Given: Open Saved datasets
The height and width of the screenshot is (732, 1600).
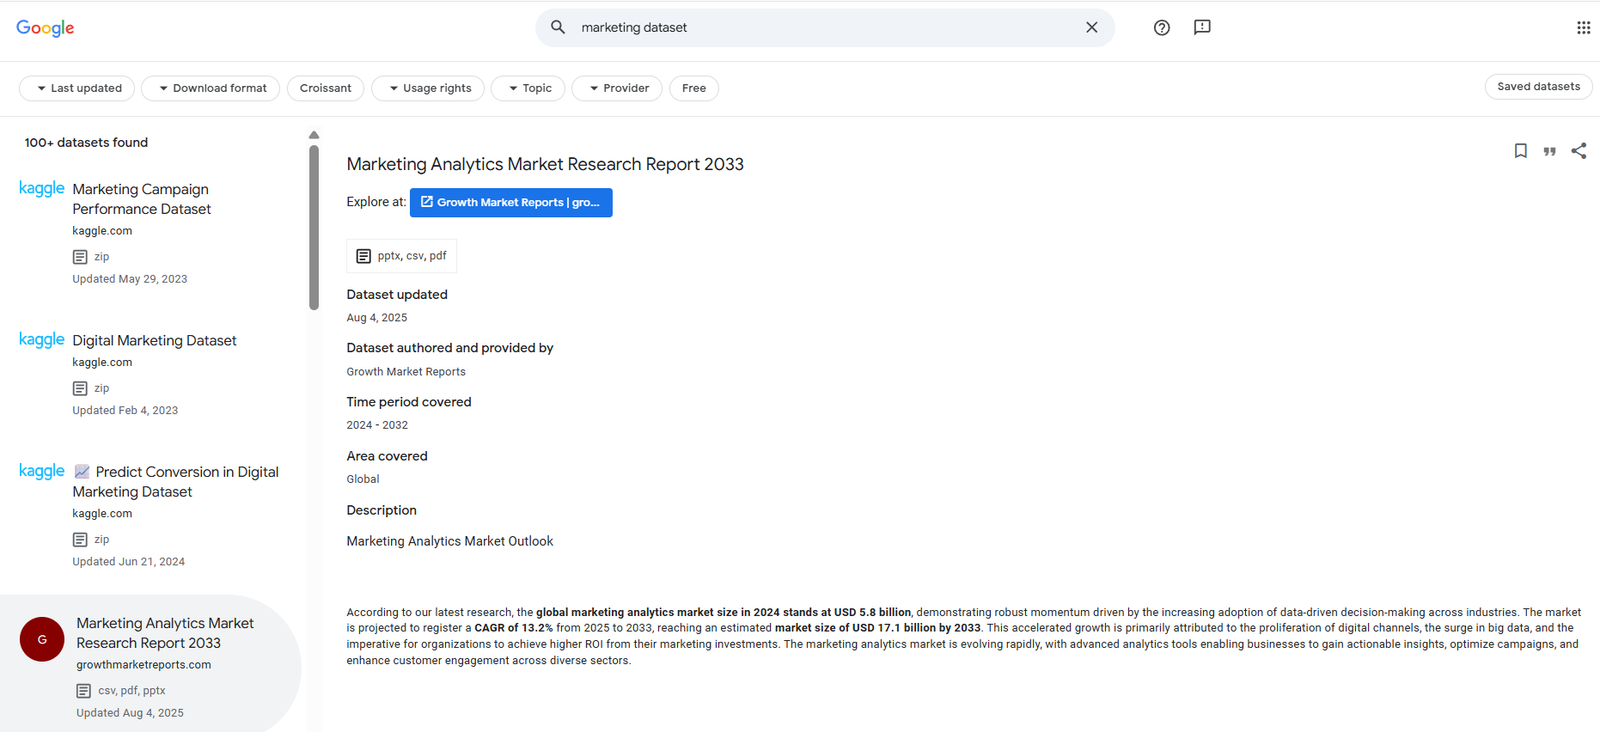Looking at the screenshot, I should 1538,87.
